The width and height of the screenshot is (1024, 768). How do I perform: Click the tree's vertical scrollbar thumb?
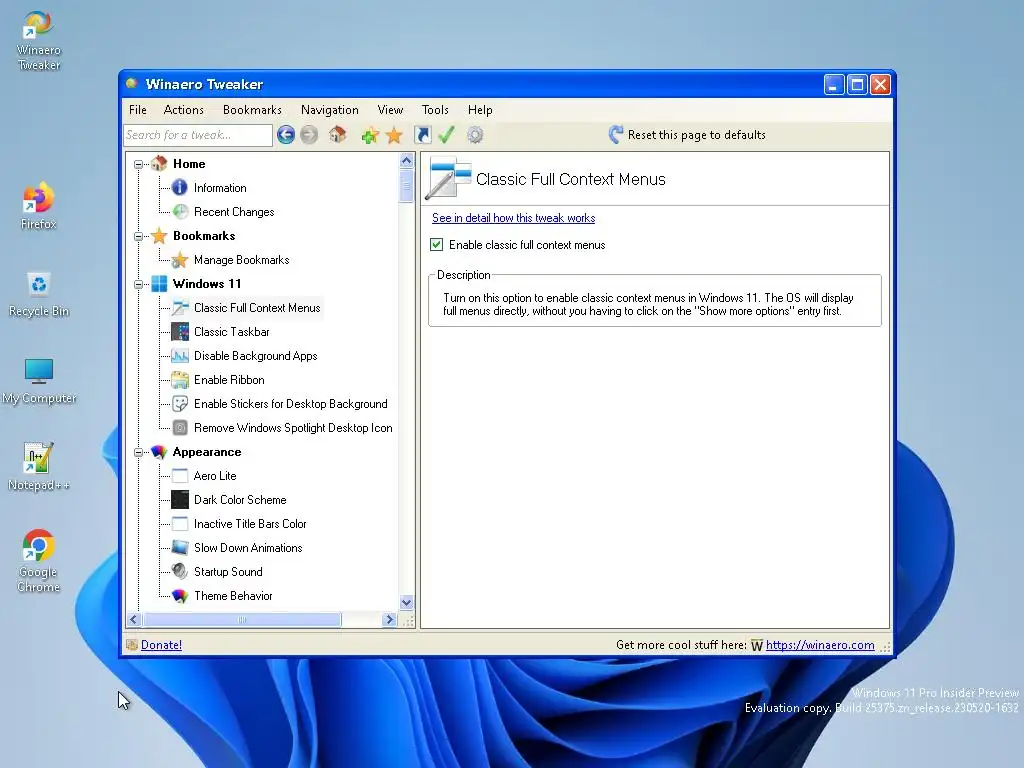point(406,185)
